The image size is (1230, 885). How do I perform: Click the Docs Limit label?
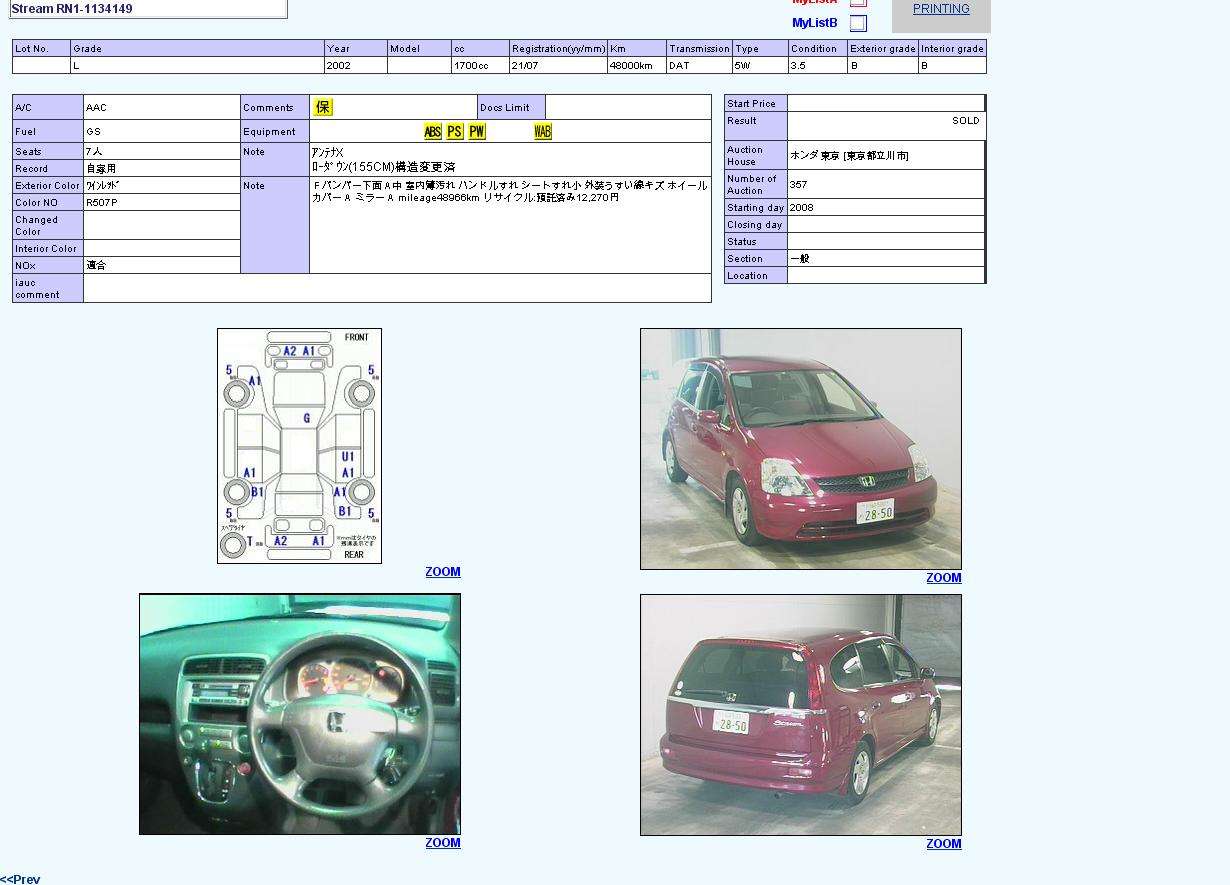pos(505,108)
